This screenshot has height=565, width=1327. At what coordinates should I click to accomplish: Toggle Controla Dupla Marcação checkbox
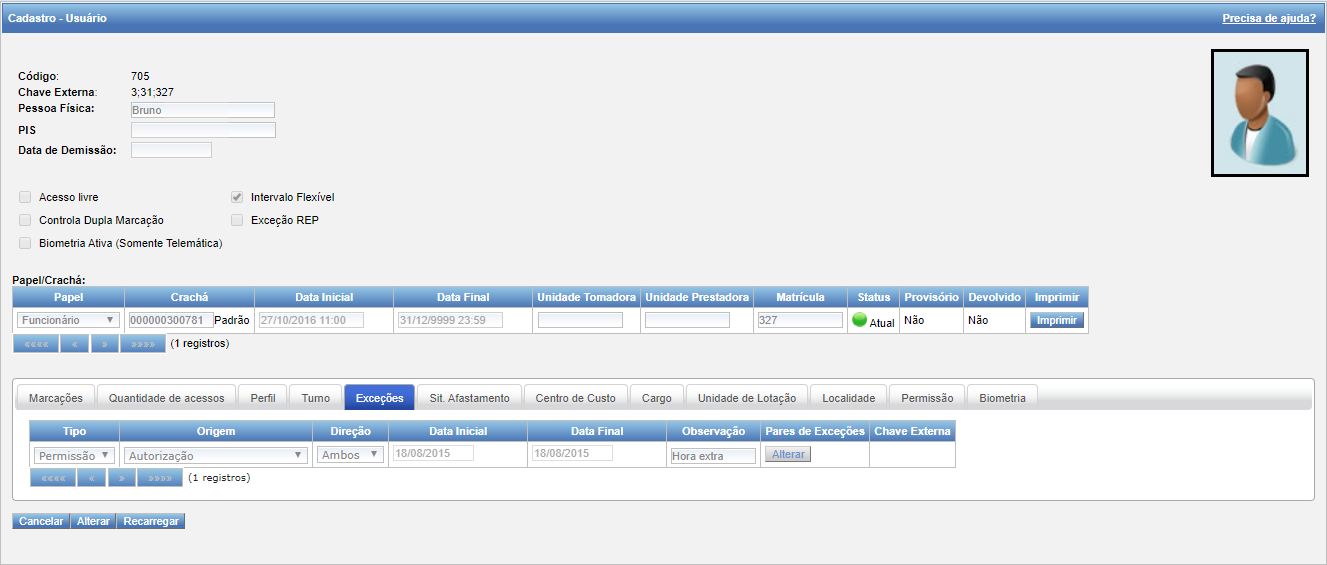pos(25,220)
